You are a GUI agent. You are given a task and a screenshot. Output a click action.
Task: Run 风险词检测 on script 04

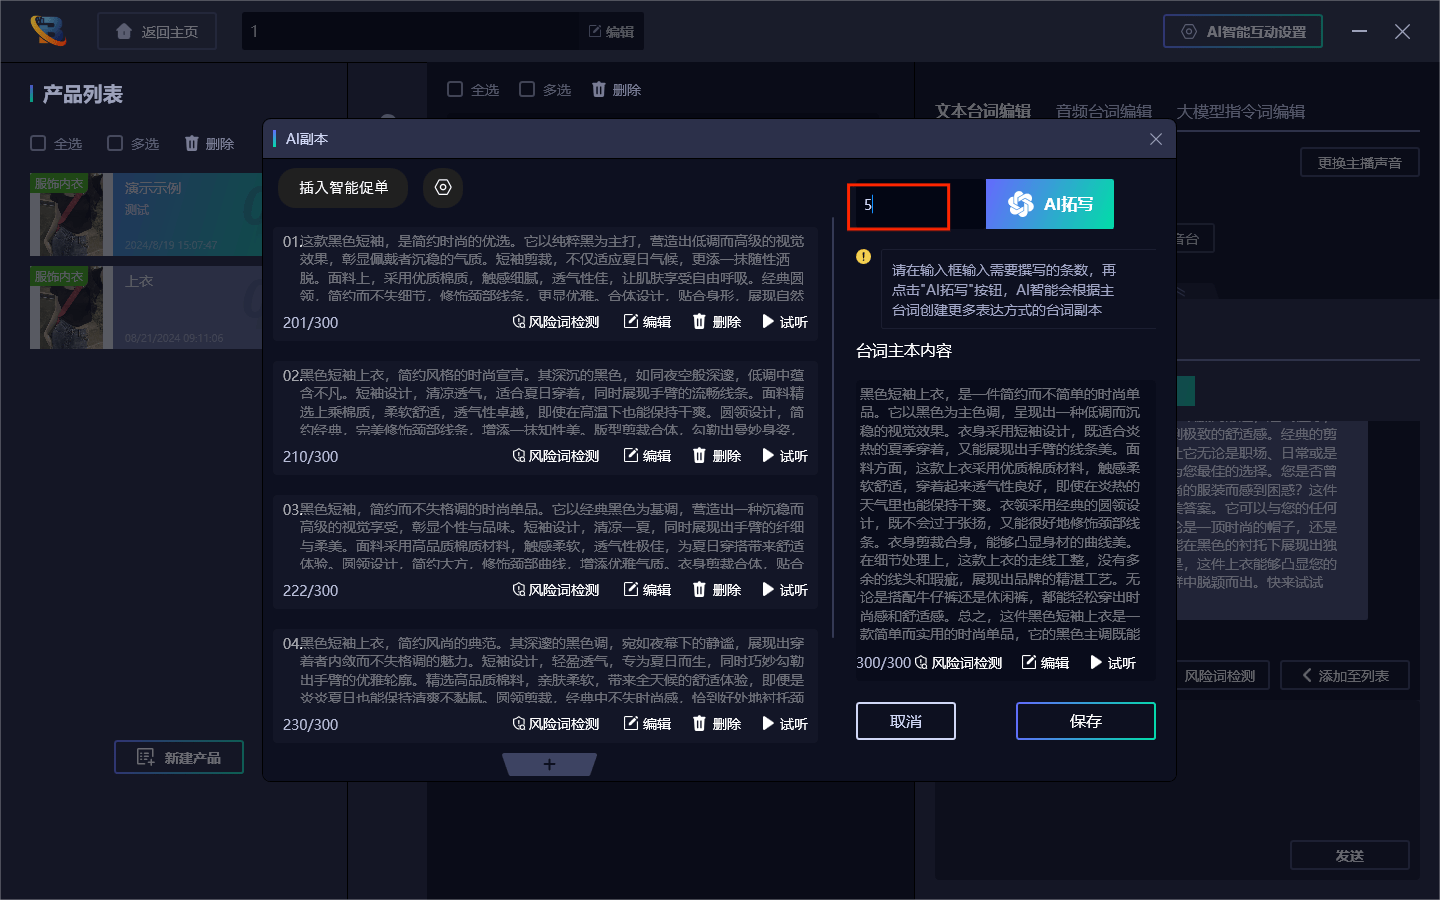pos(556,724)
